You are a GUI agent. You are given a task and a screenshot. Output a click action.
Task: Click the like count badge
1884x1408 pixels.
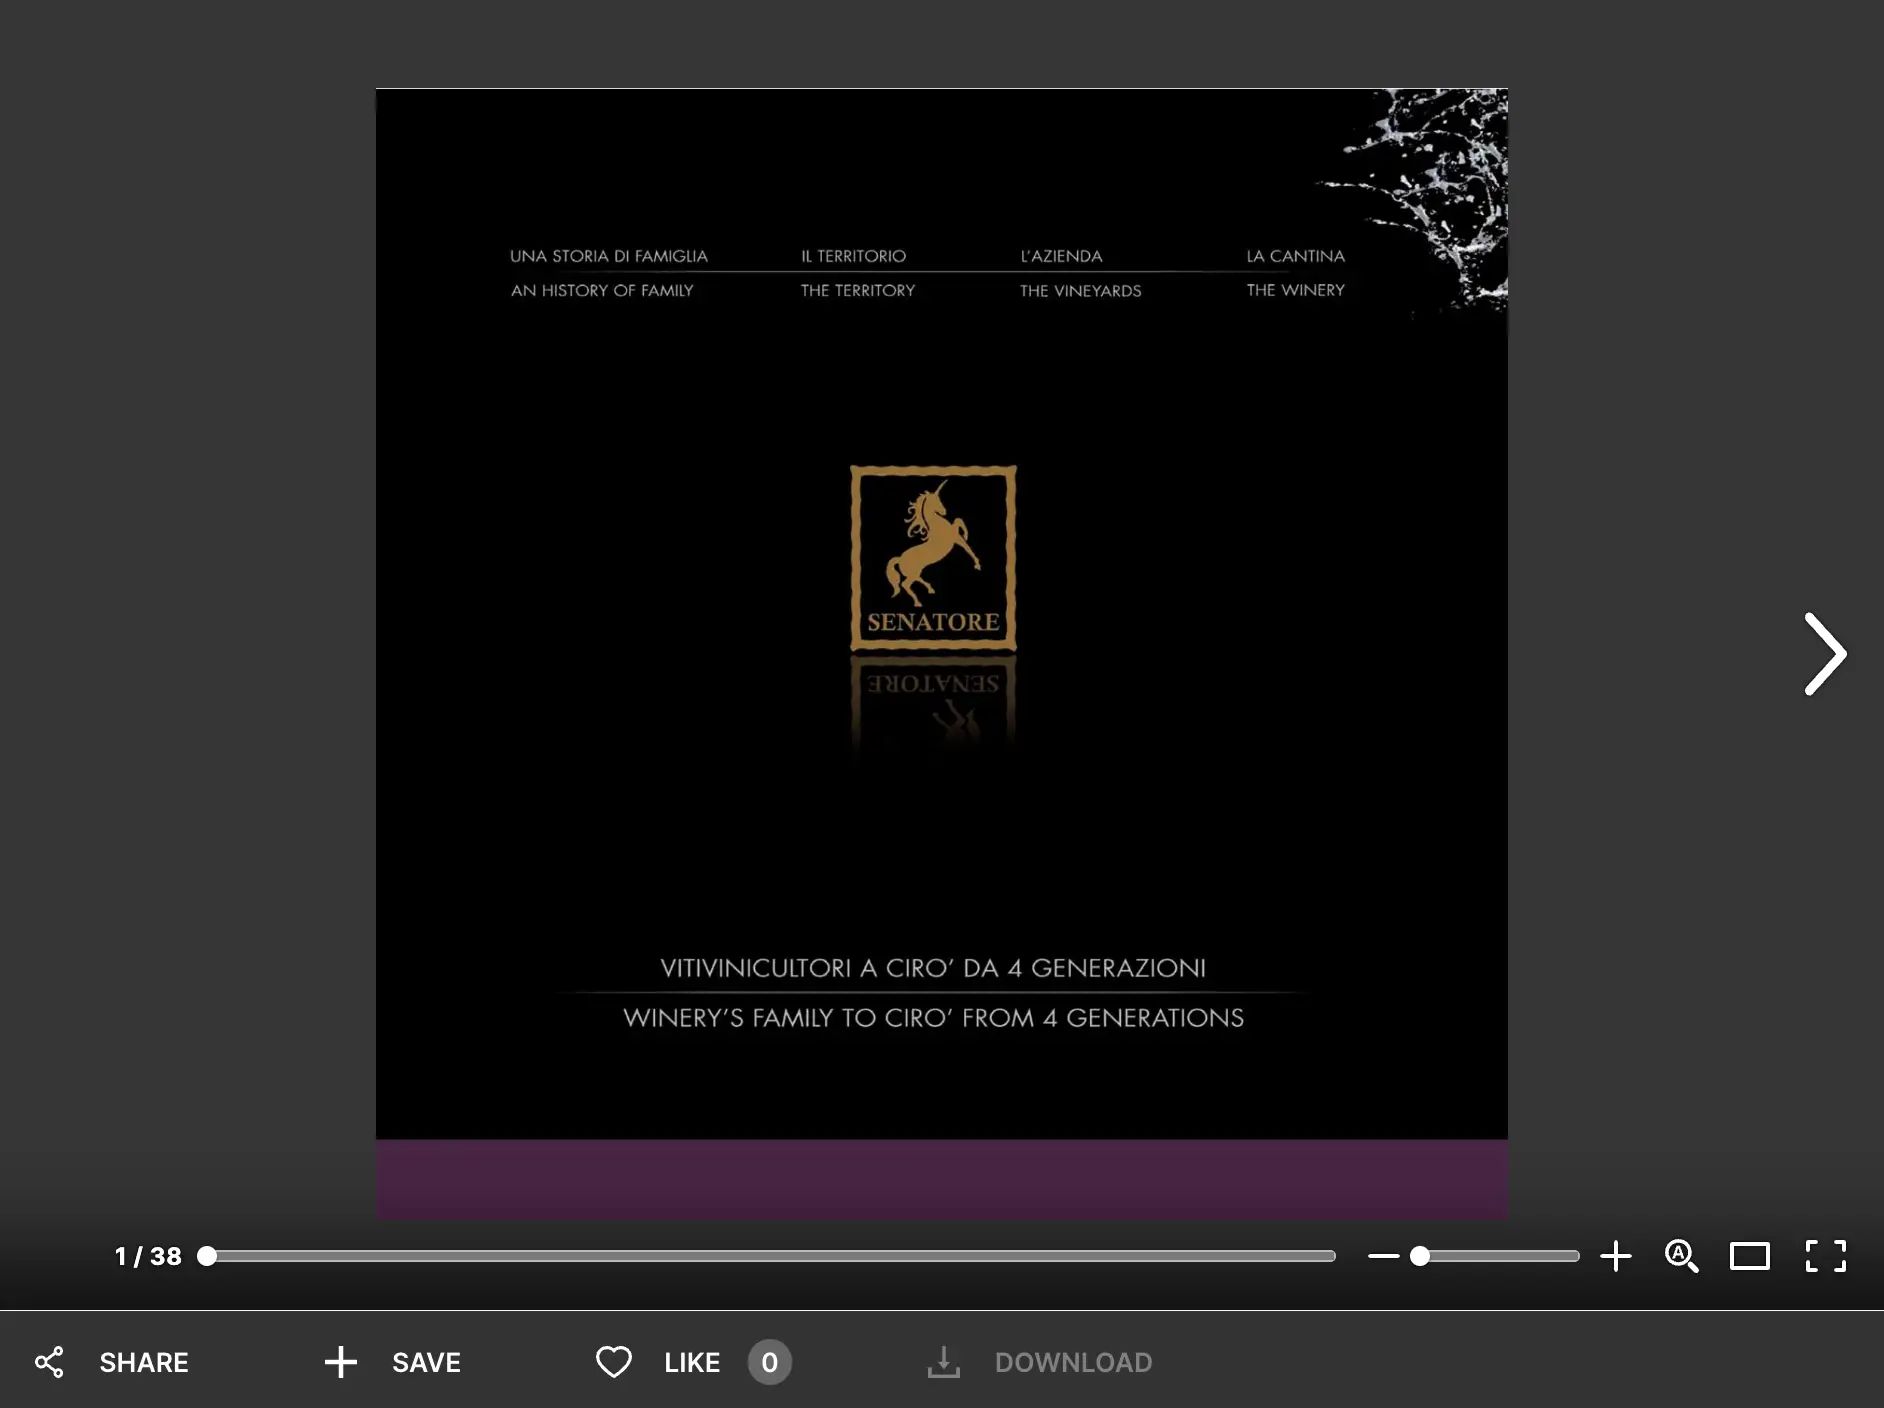(x=769, y=1362)
